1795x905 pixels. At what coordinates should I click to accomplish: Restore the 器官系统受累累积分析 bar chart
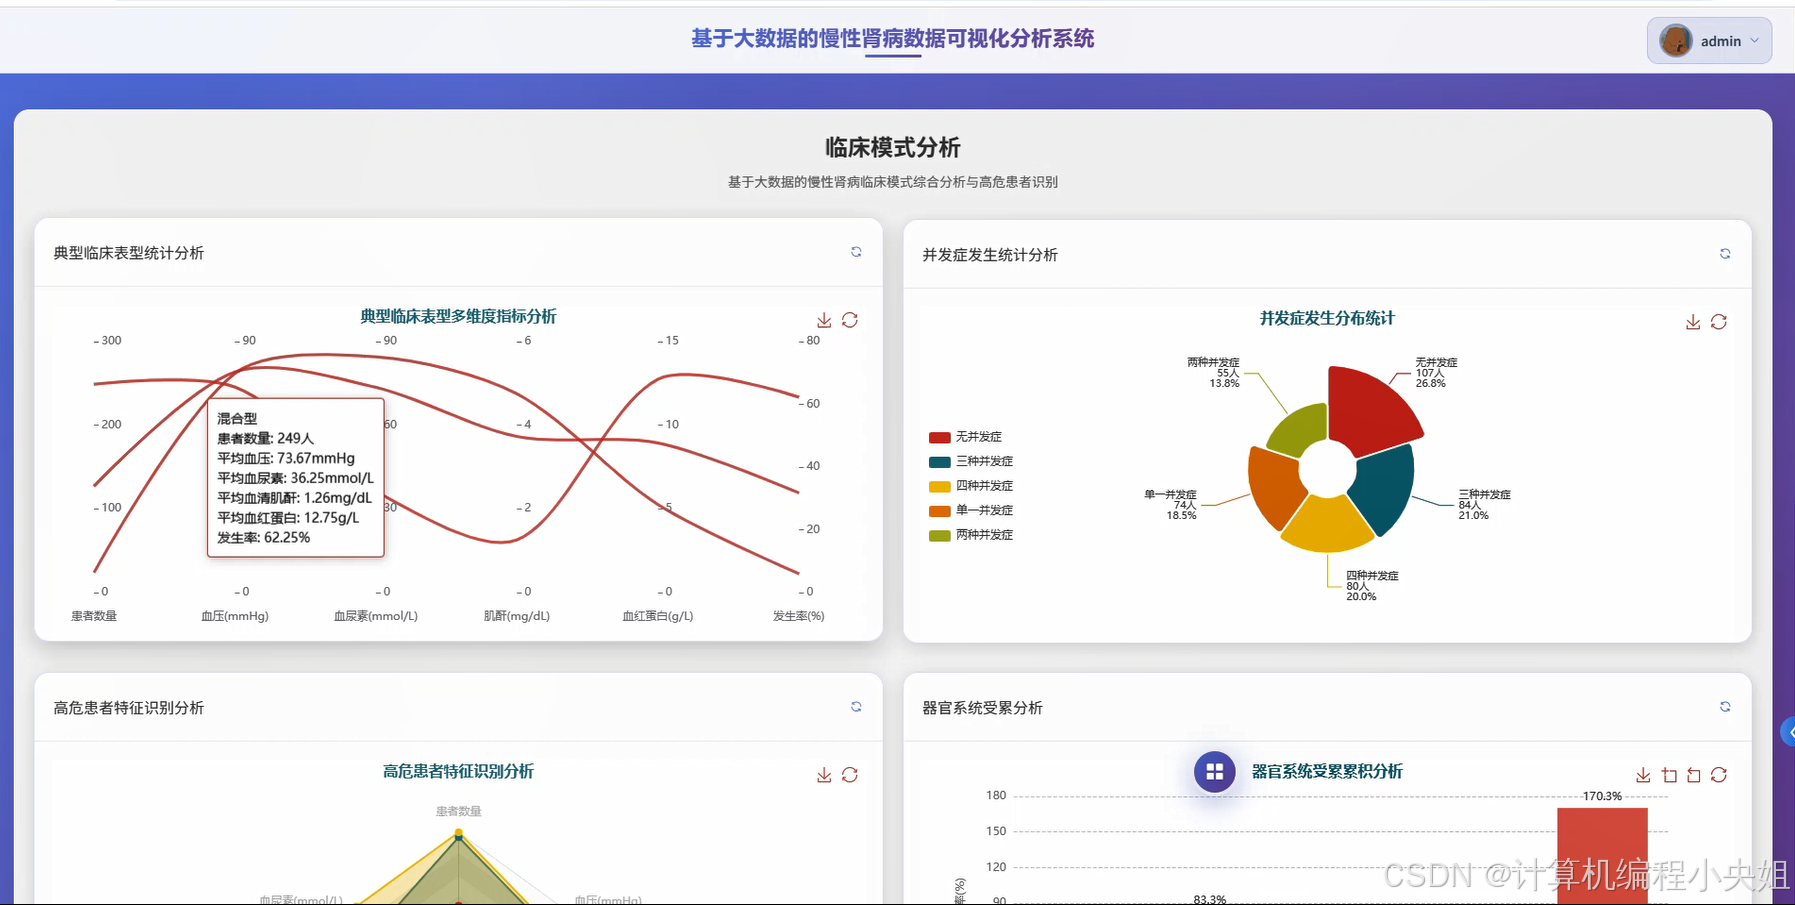[1719, 775]
